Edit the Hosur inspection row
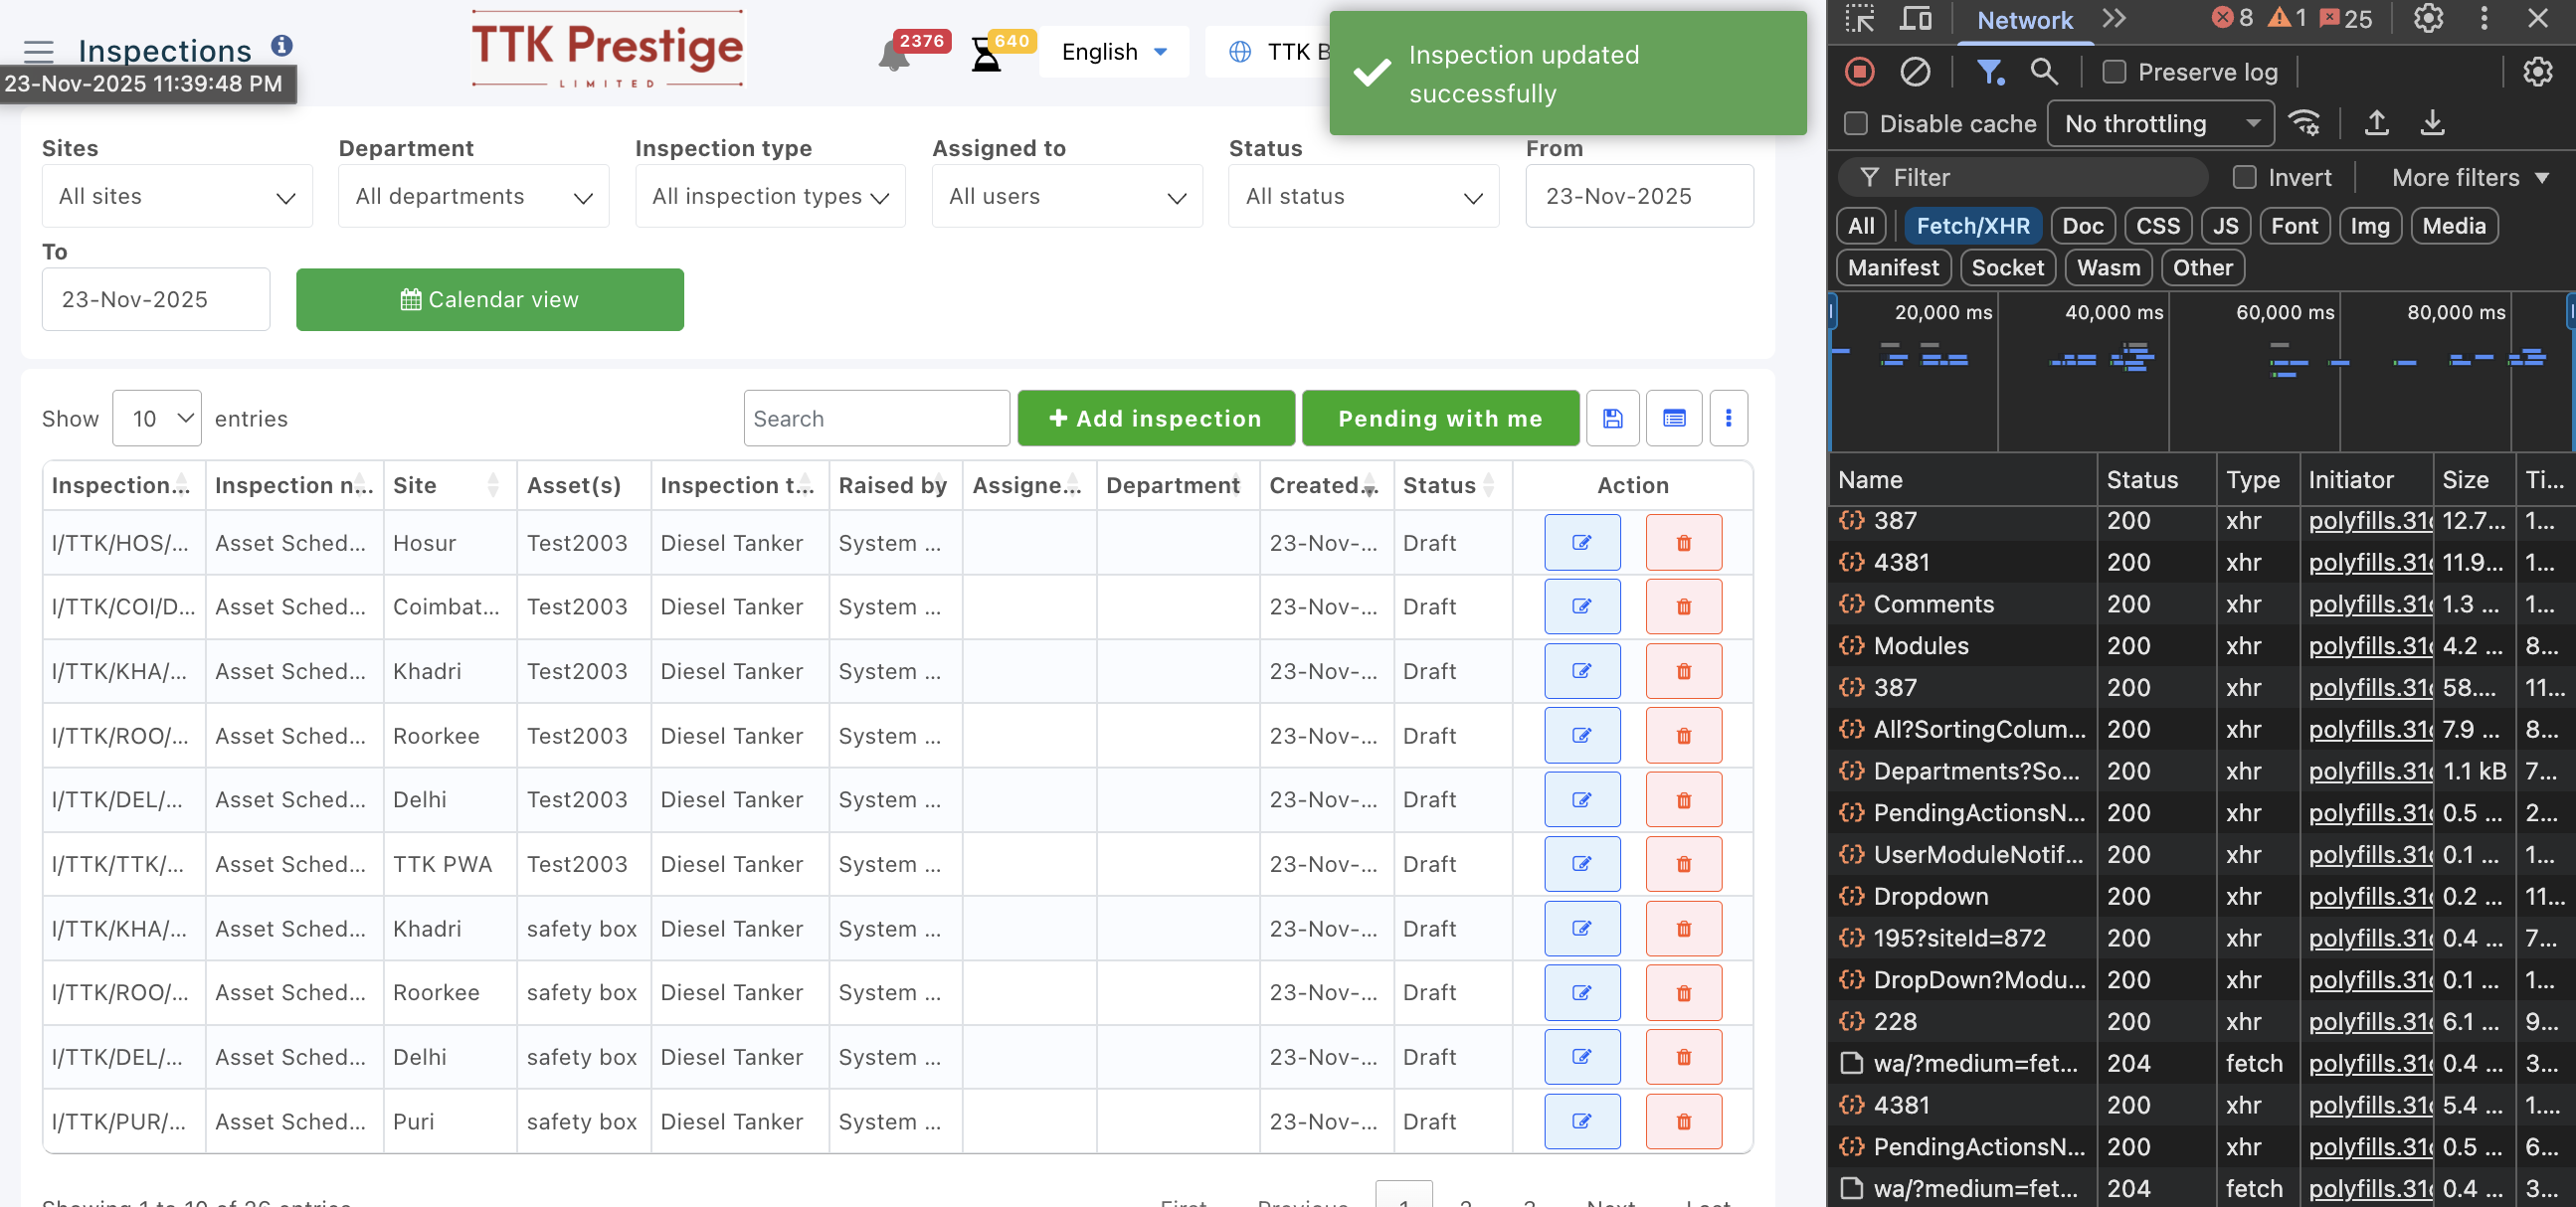Viewport: 2576px width, 1207px height. coord(1581,542)
